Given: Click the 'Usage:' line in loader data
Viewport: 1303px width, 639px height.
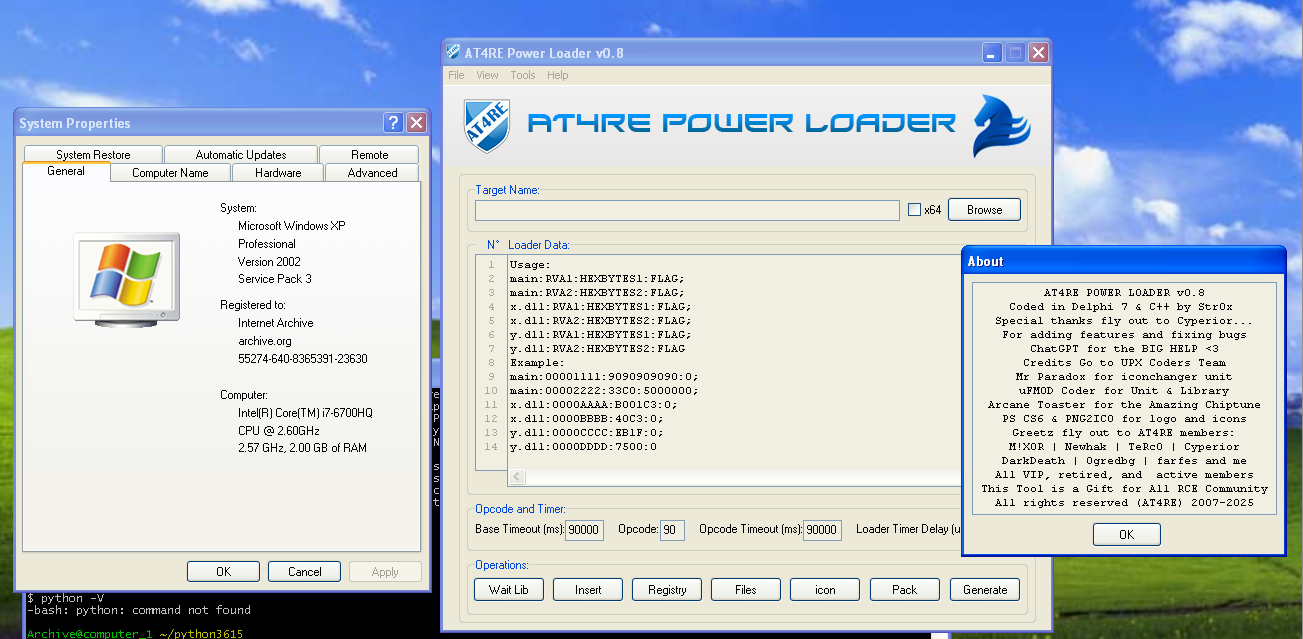Looking at the screenshot, I should pyautogui.click(x=529, y=265).
